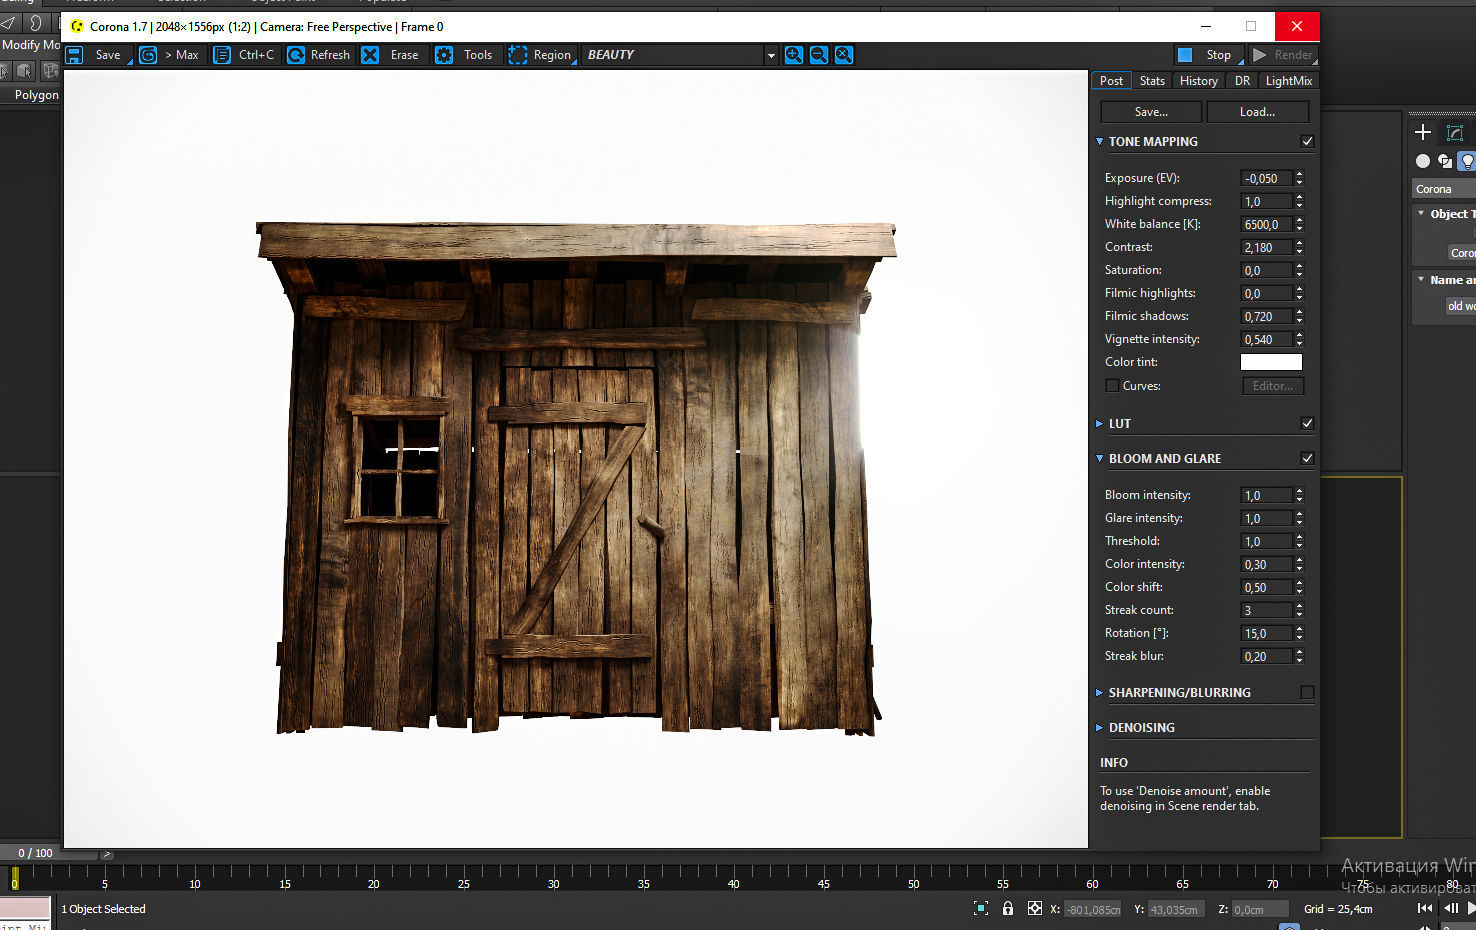
Task: Disable the Tone Mapping checkbox
Action: tap(1307, 142)
